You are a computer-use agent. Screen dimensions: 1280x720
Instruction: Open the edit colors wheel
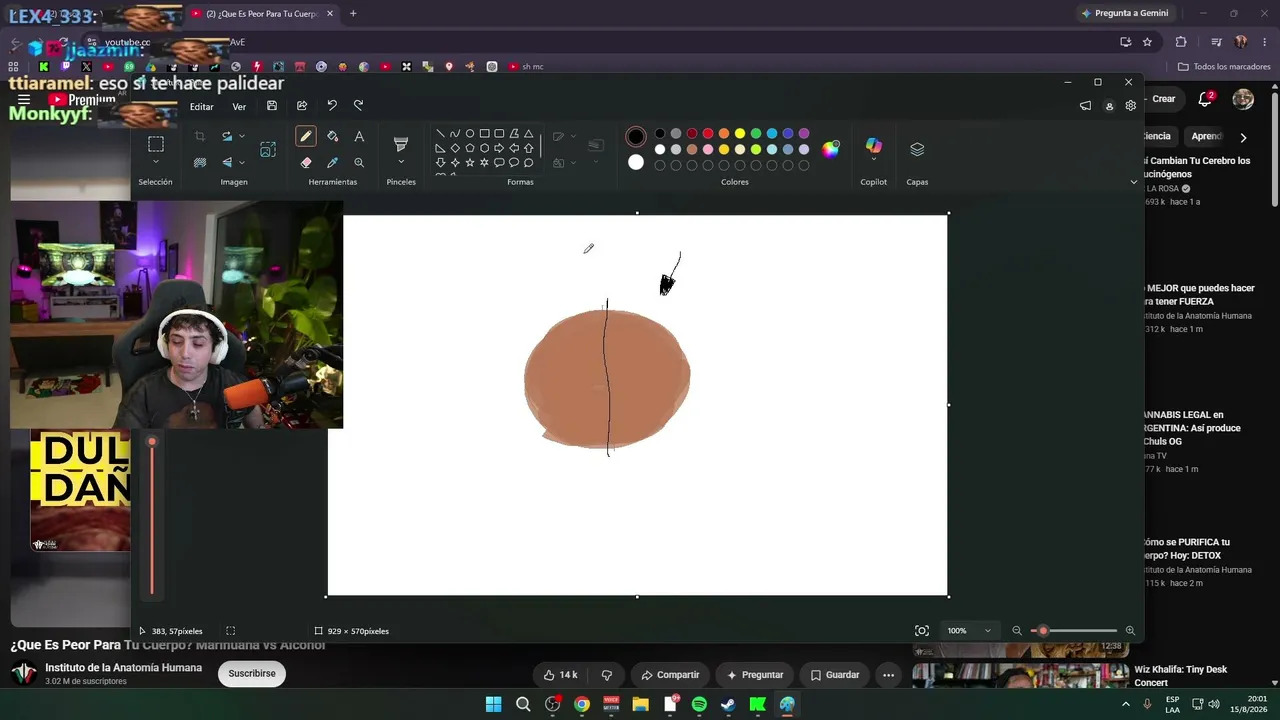831,149
